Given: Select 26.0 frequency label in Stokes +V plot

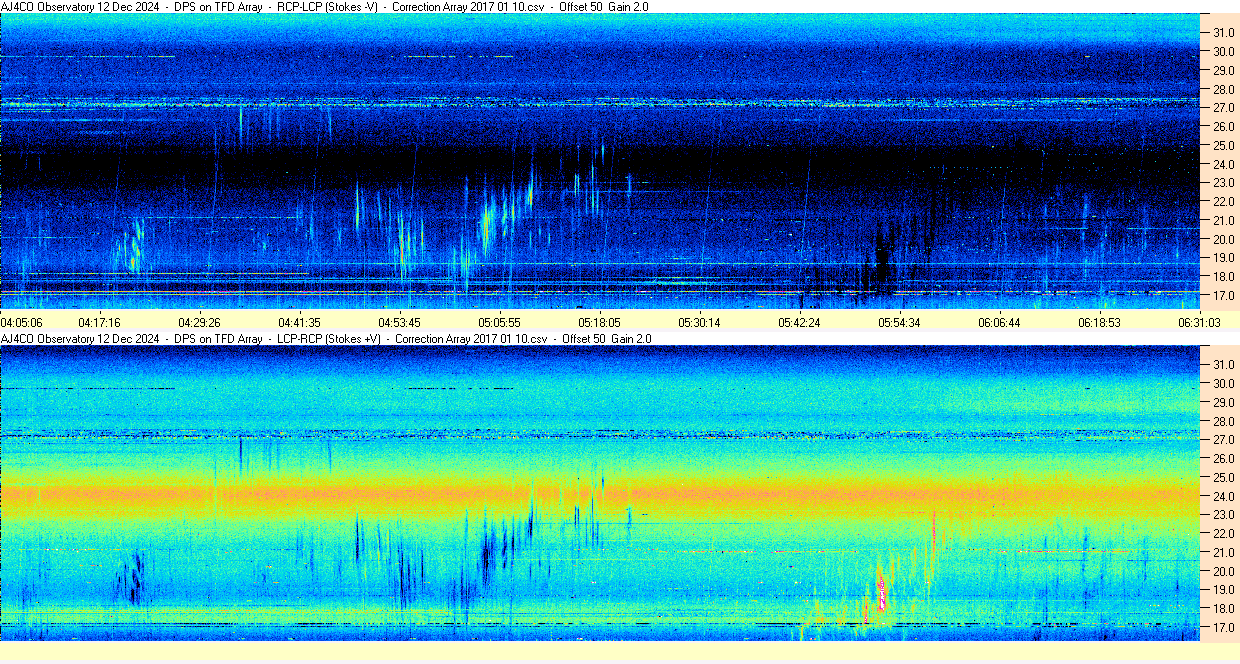Looking at the screenshot, I should (1224, 458).
